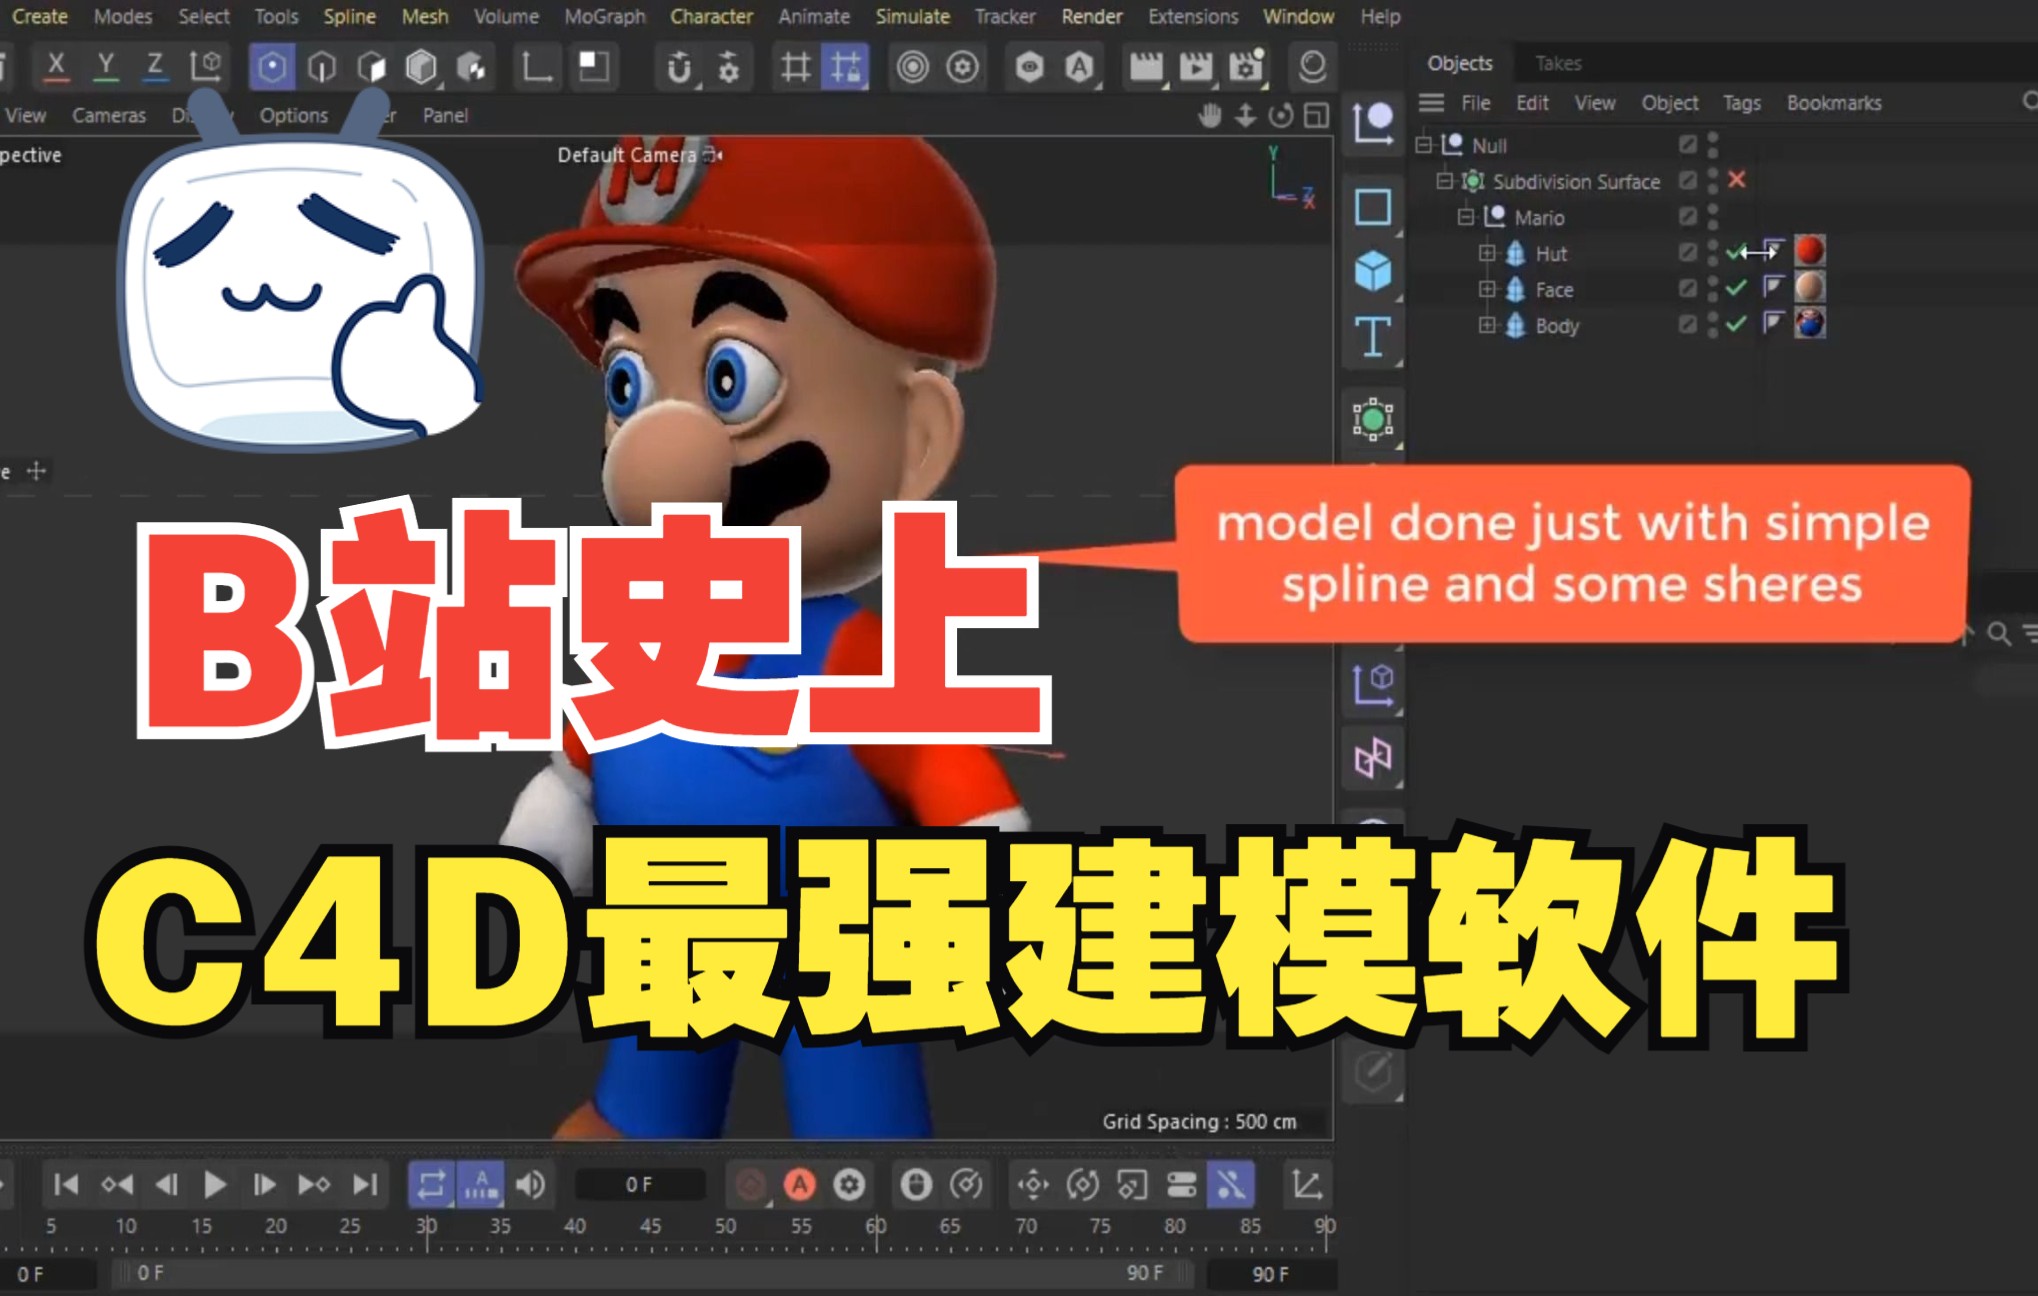This screenshot has height=1296, width=2038.
Task: Toggle the Face object's enable checkmark
Action: (x=1735, y=290)
